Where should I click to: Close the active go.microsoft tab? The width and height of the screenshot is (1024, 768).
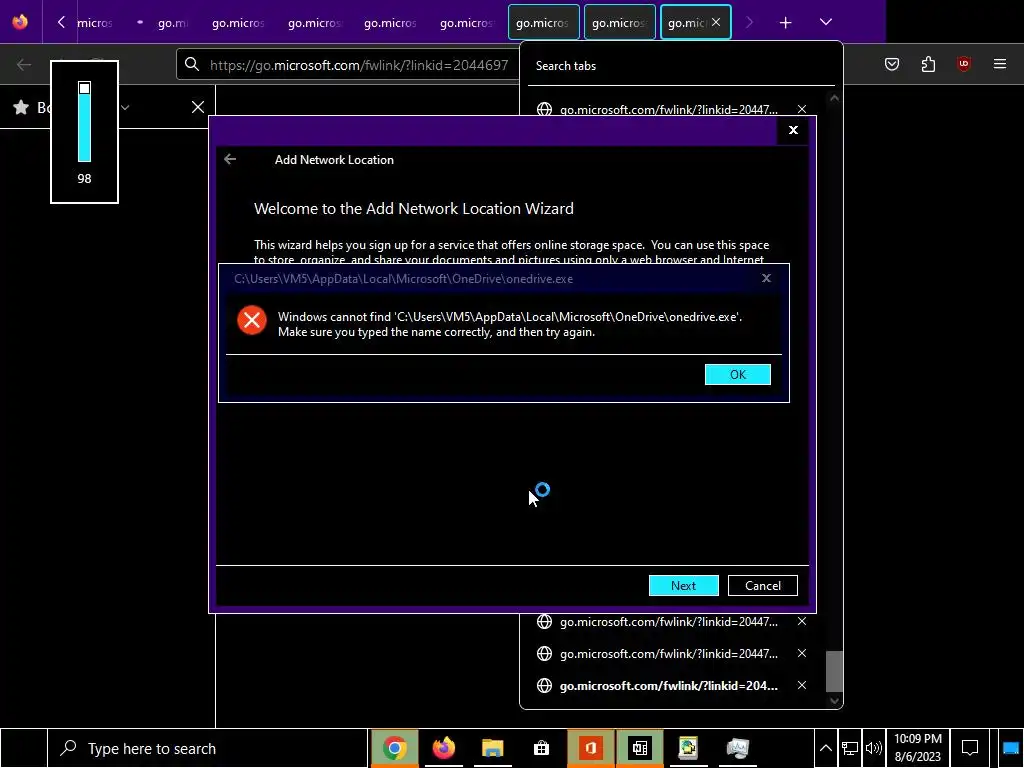(x=716, y=22)
